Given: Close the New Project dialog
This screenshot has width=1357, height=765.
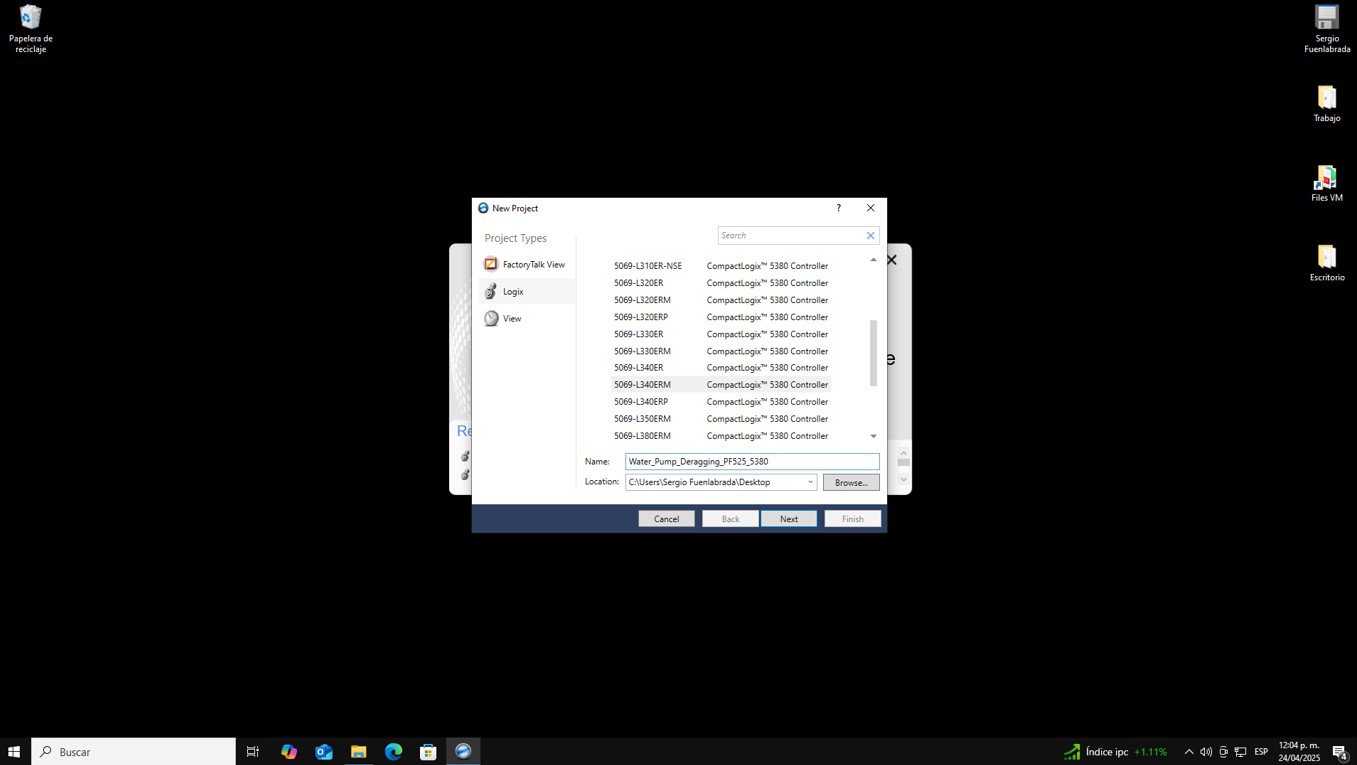Looking at the screenshot, I should [x=870, y=208].
